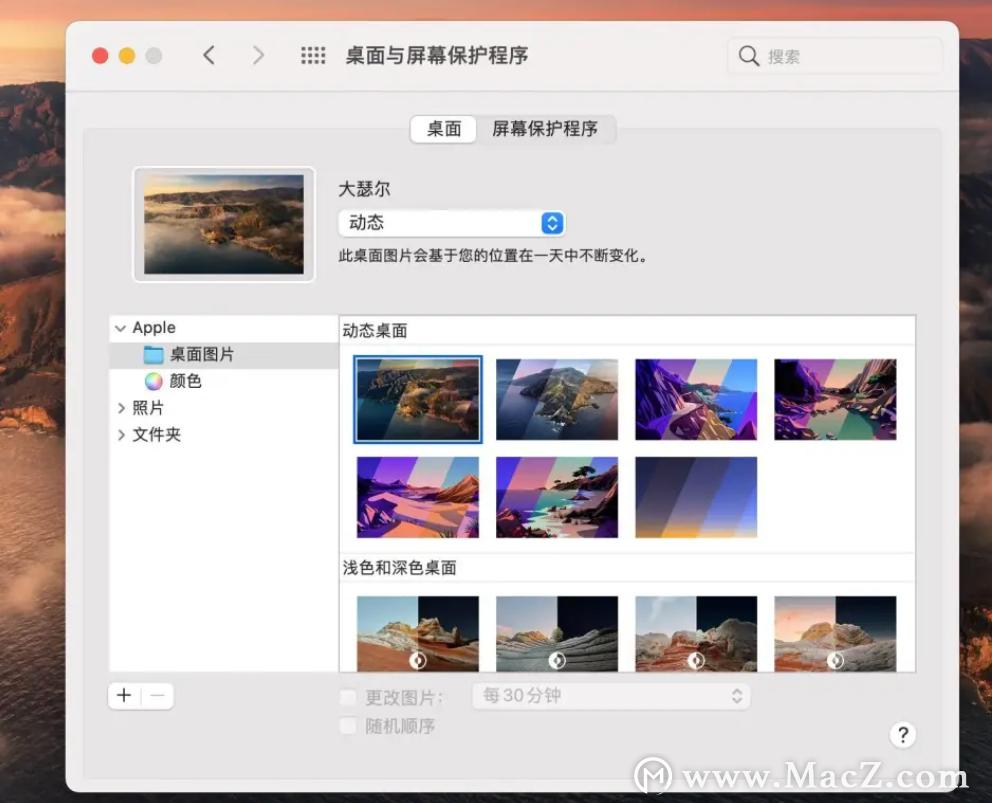Click the magnifier icon in the search field
The height and width of the screenshot is (803, 992).
[749, 56]
